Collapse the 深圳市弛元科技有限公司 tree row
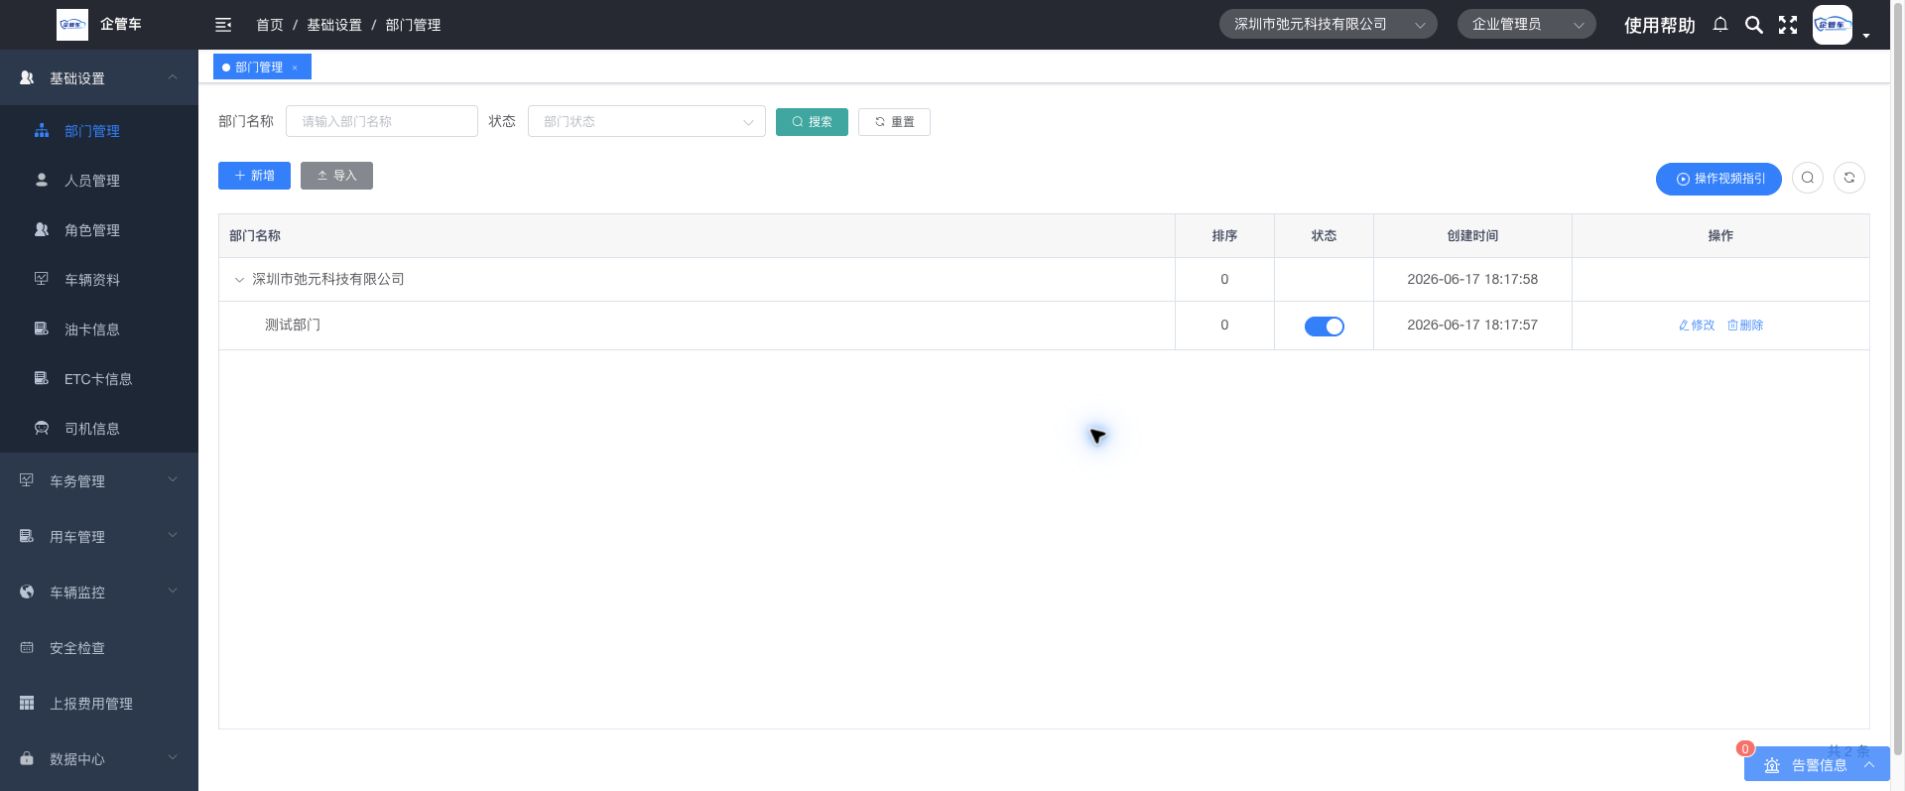Image resolution: width=1905 pixels, height=791 pixels. [239, 280]
